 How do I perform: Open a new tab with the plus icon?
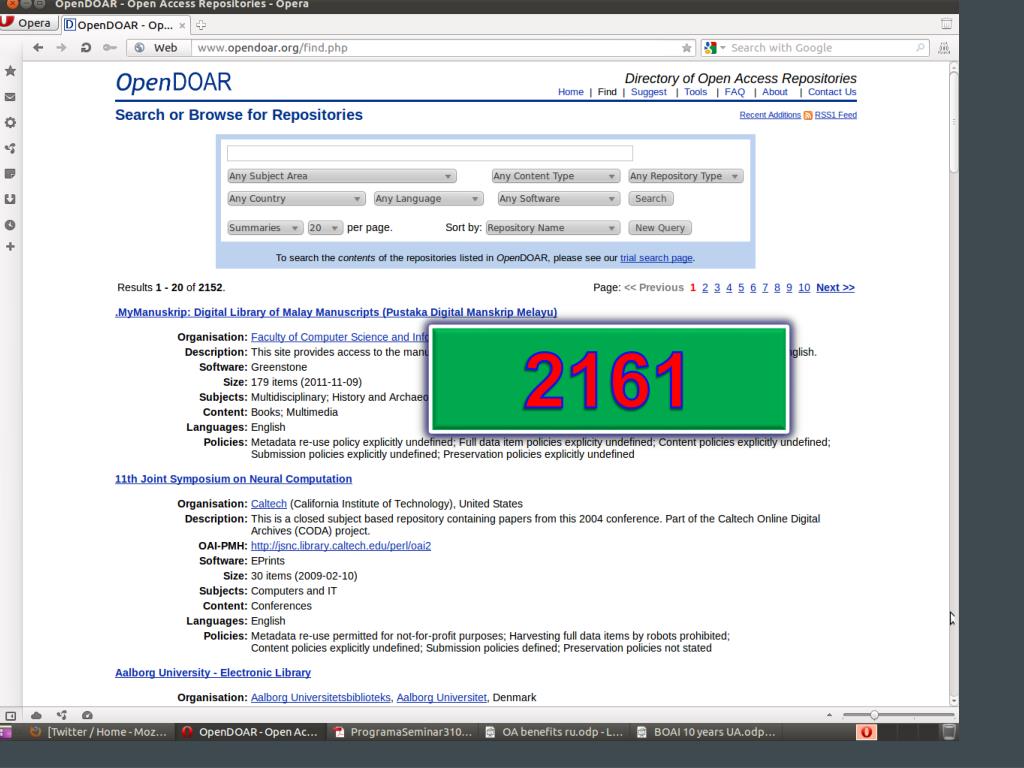[x=201, y=25]
